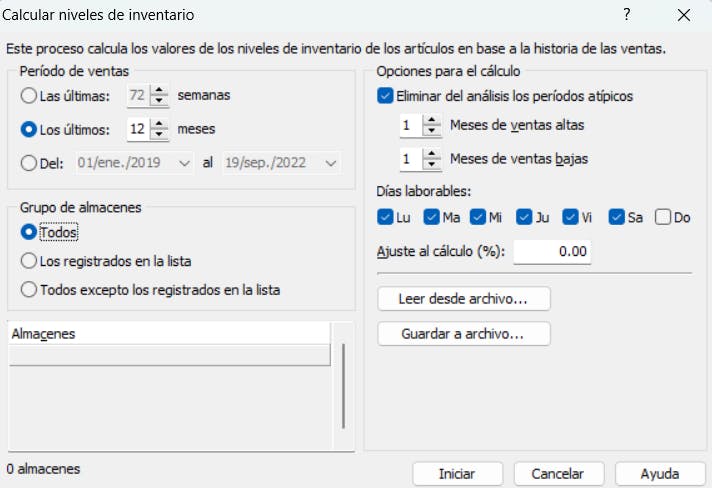Increase Meses de ventas altas value
The image size is (712, 488).
(431, 120)
